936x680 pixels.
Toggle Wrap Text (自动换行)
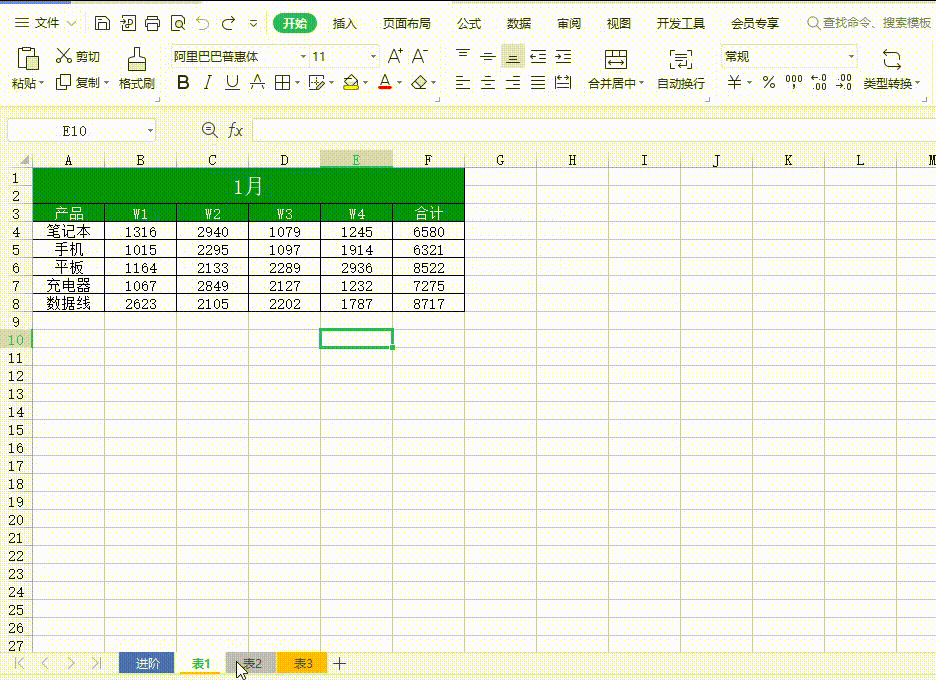pyautogui.click(x=681, y=69)
